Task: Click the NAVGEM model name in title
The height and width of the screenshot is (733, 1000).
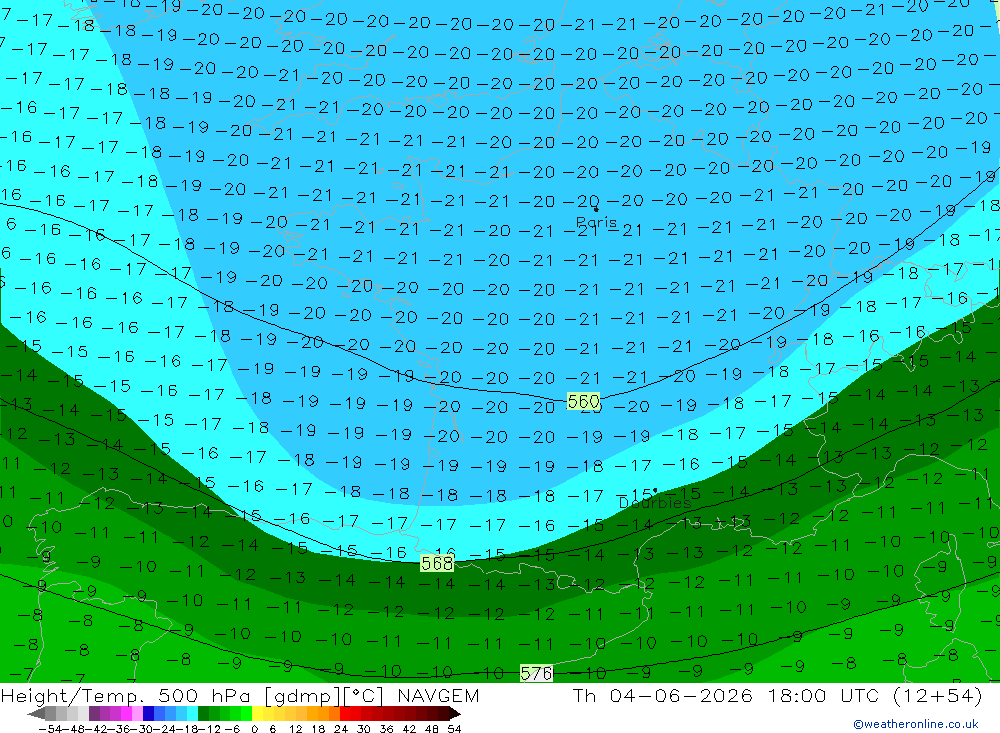Action: [438, 696]
